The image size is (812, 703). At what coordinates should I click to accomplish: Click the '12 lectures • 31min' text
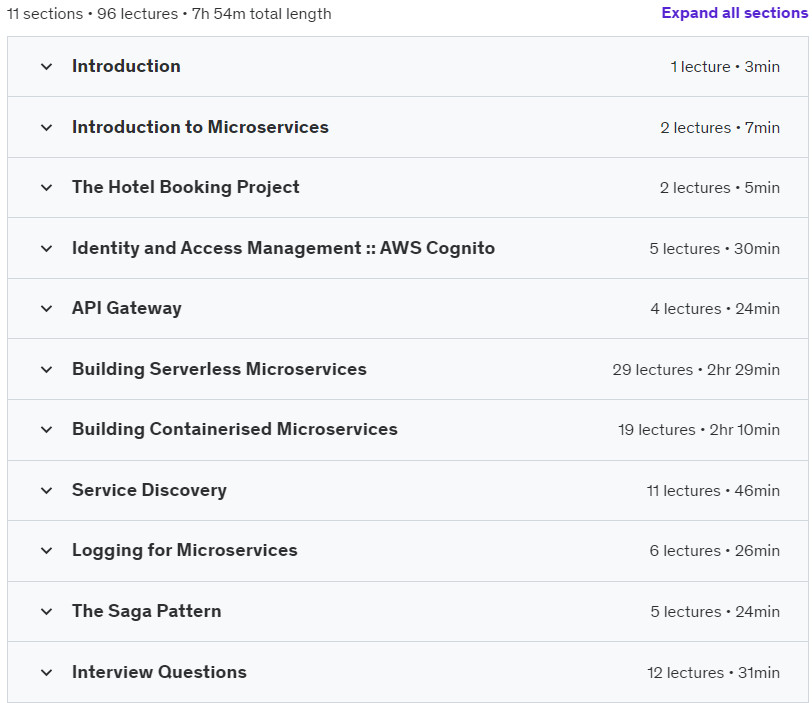(x=714, y=672)
